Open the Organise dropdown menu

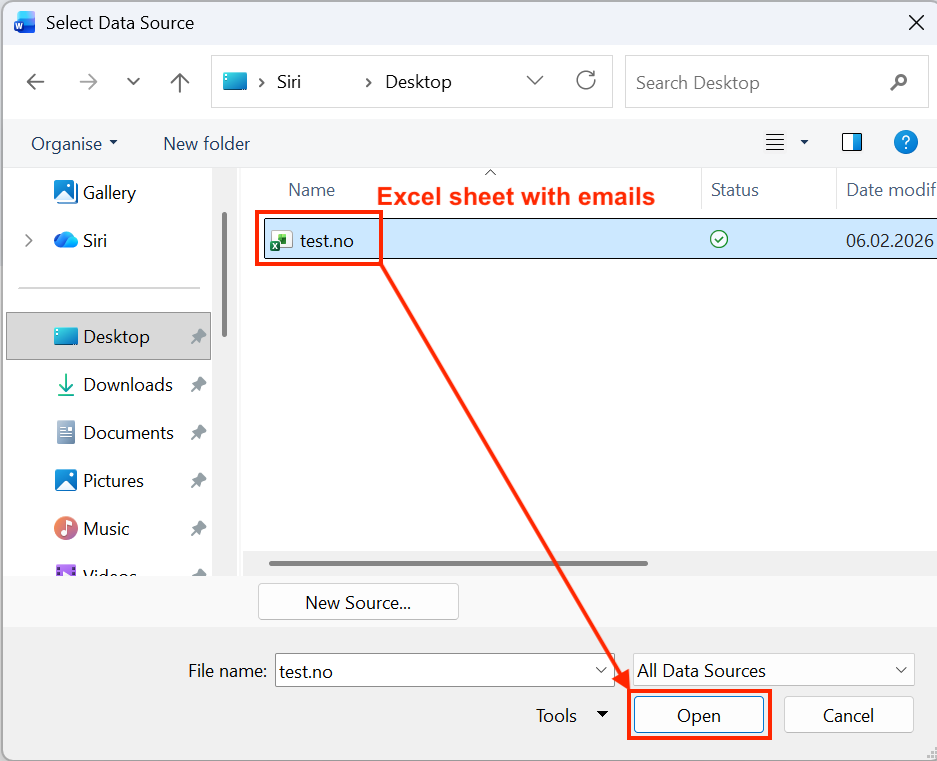click(74, 143)
